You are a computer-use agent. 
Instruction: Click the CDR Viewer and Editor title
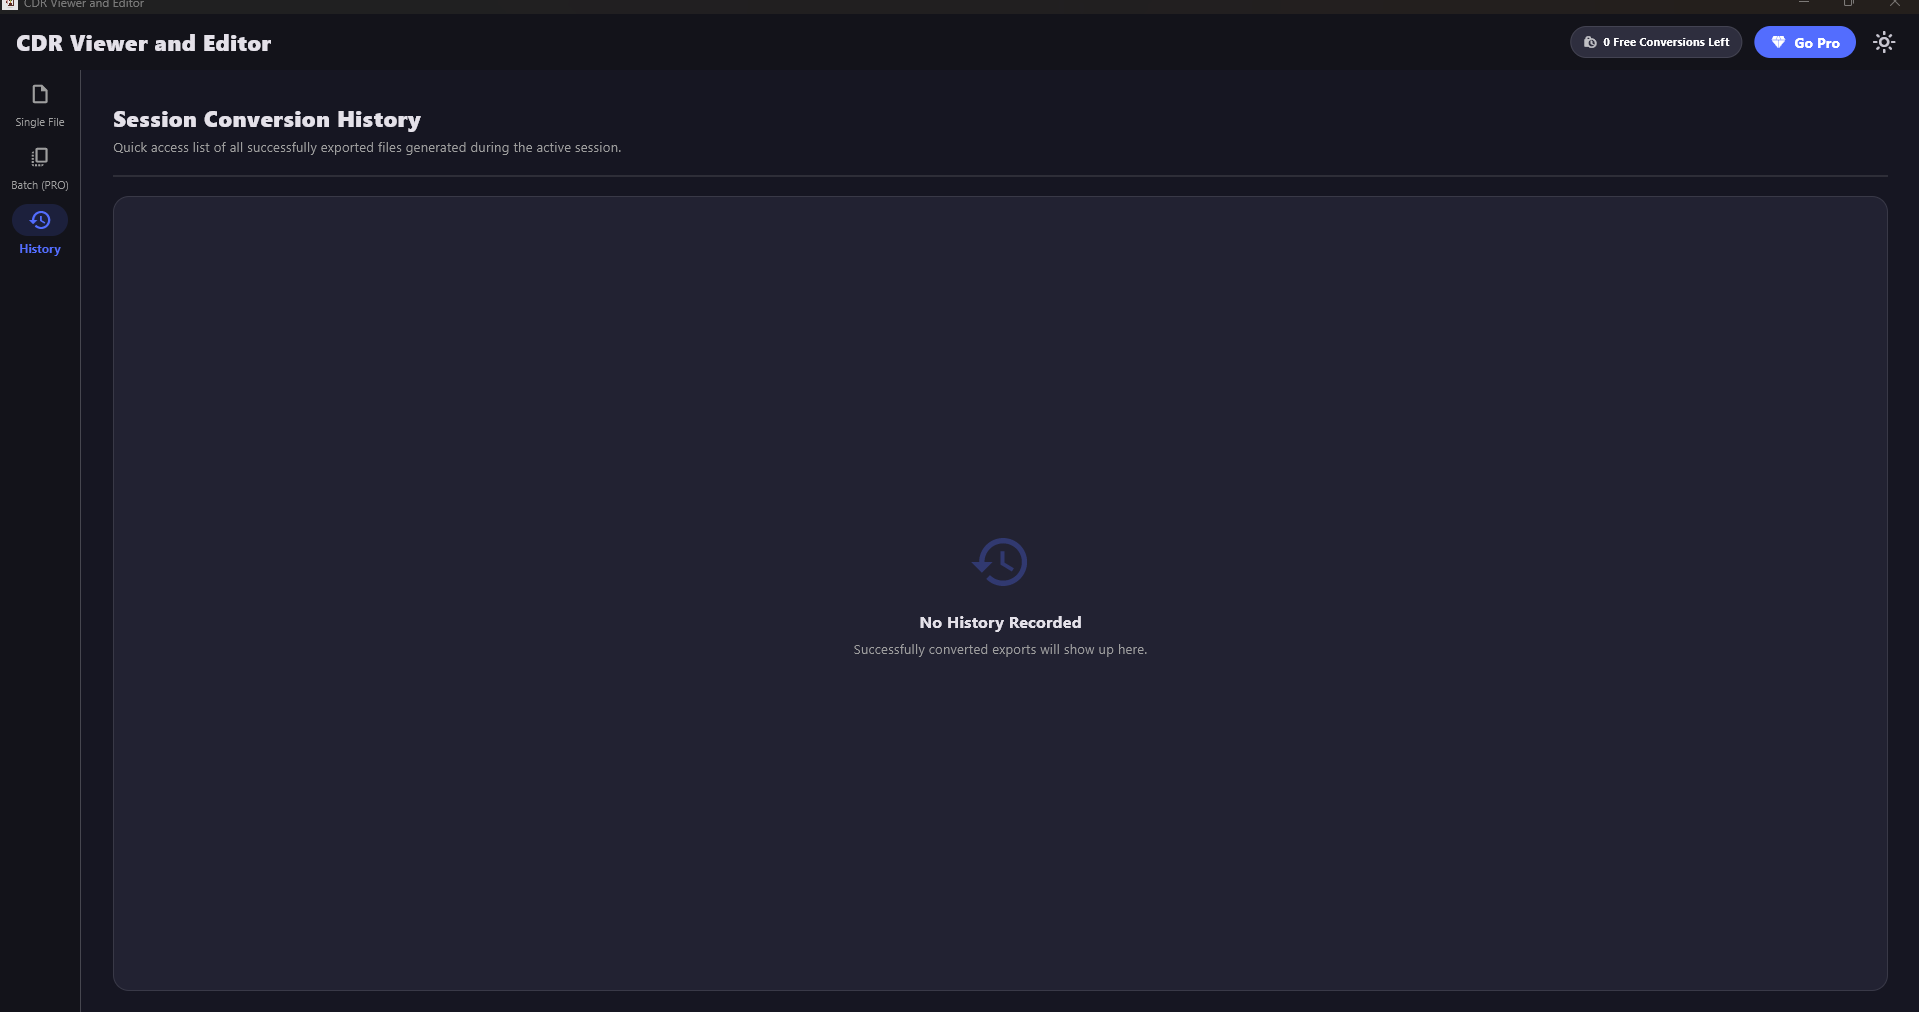coord(144,43)
